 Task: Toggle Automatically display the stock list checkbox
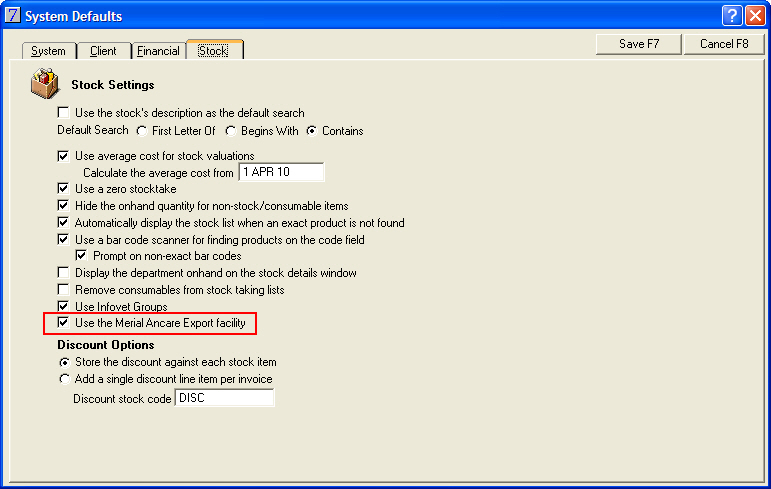pos(63,222)
